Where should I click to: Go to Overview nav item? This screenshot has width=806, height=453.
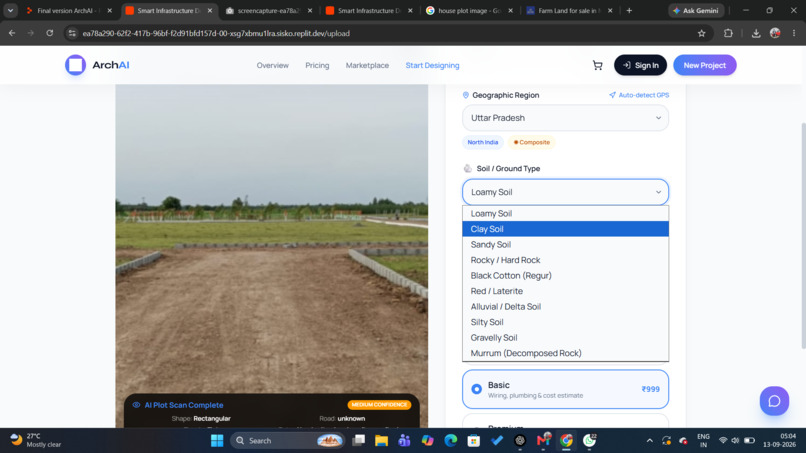272,65
